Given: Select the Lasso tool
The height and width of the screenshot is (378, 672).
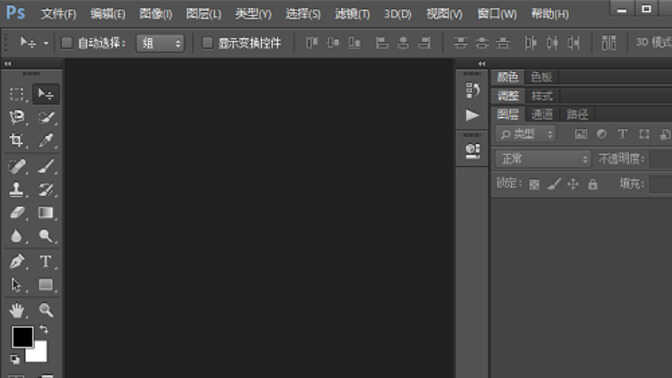Looking at the screenshot, I should [x=17, y=117].
